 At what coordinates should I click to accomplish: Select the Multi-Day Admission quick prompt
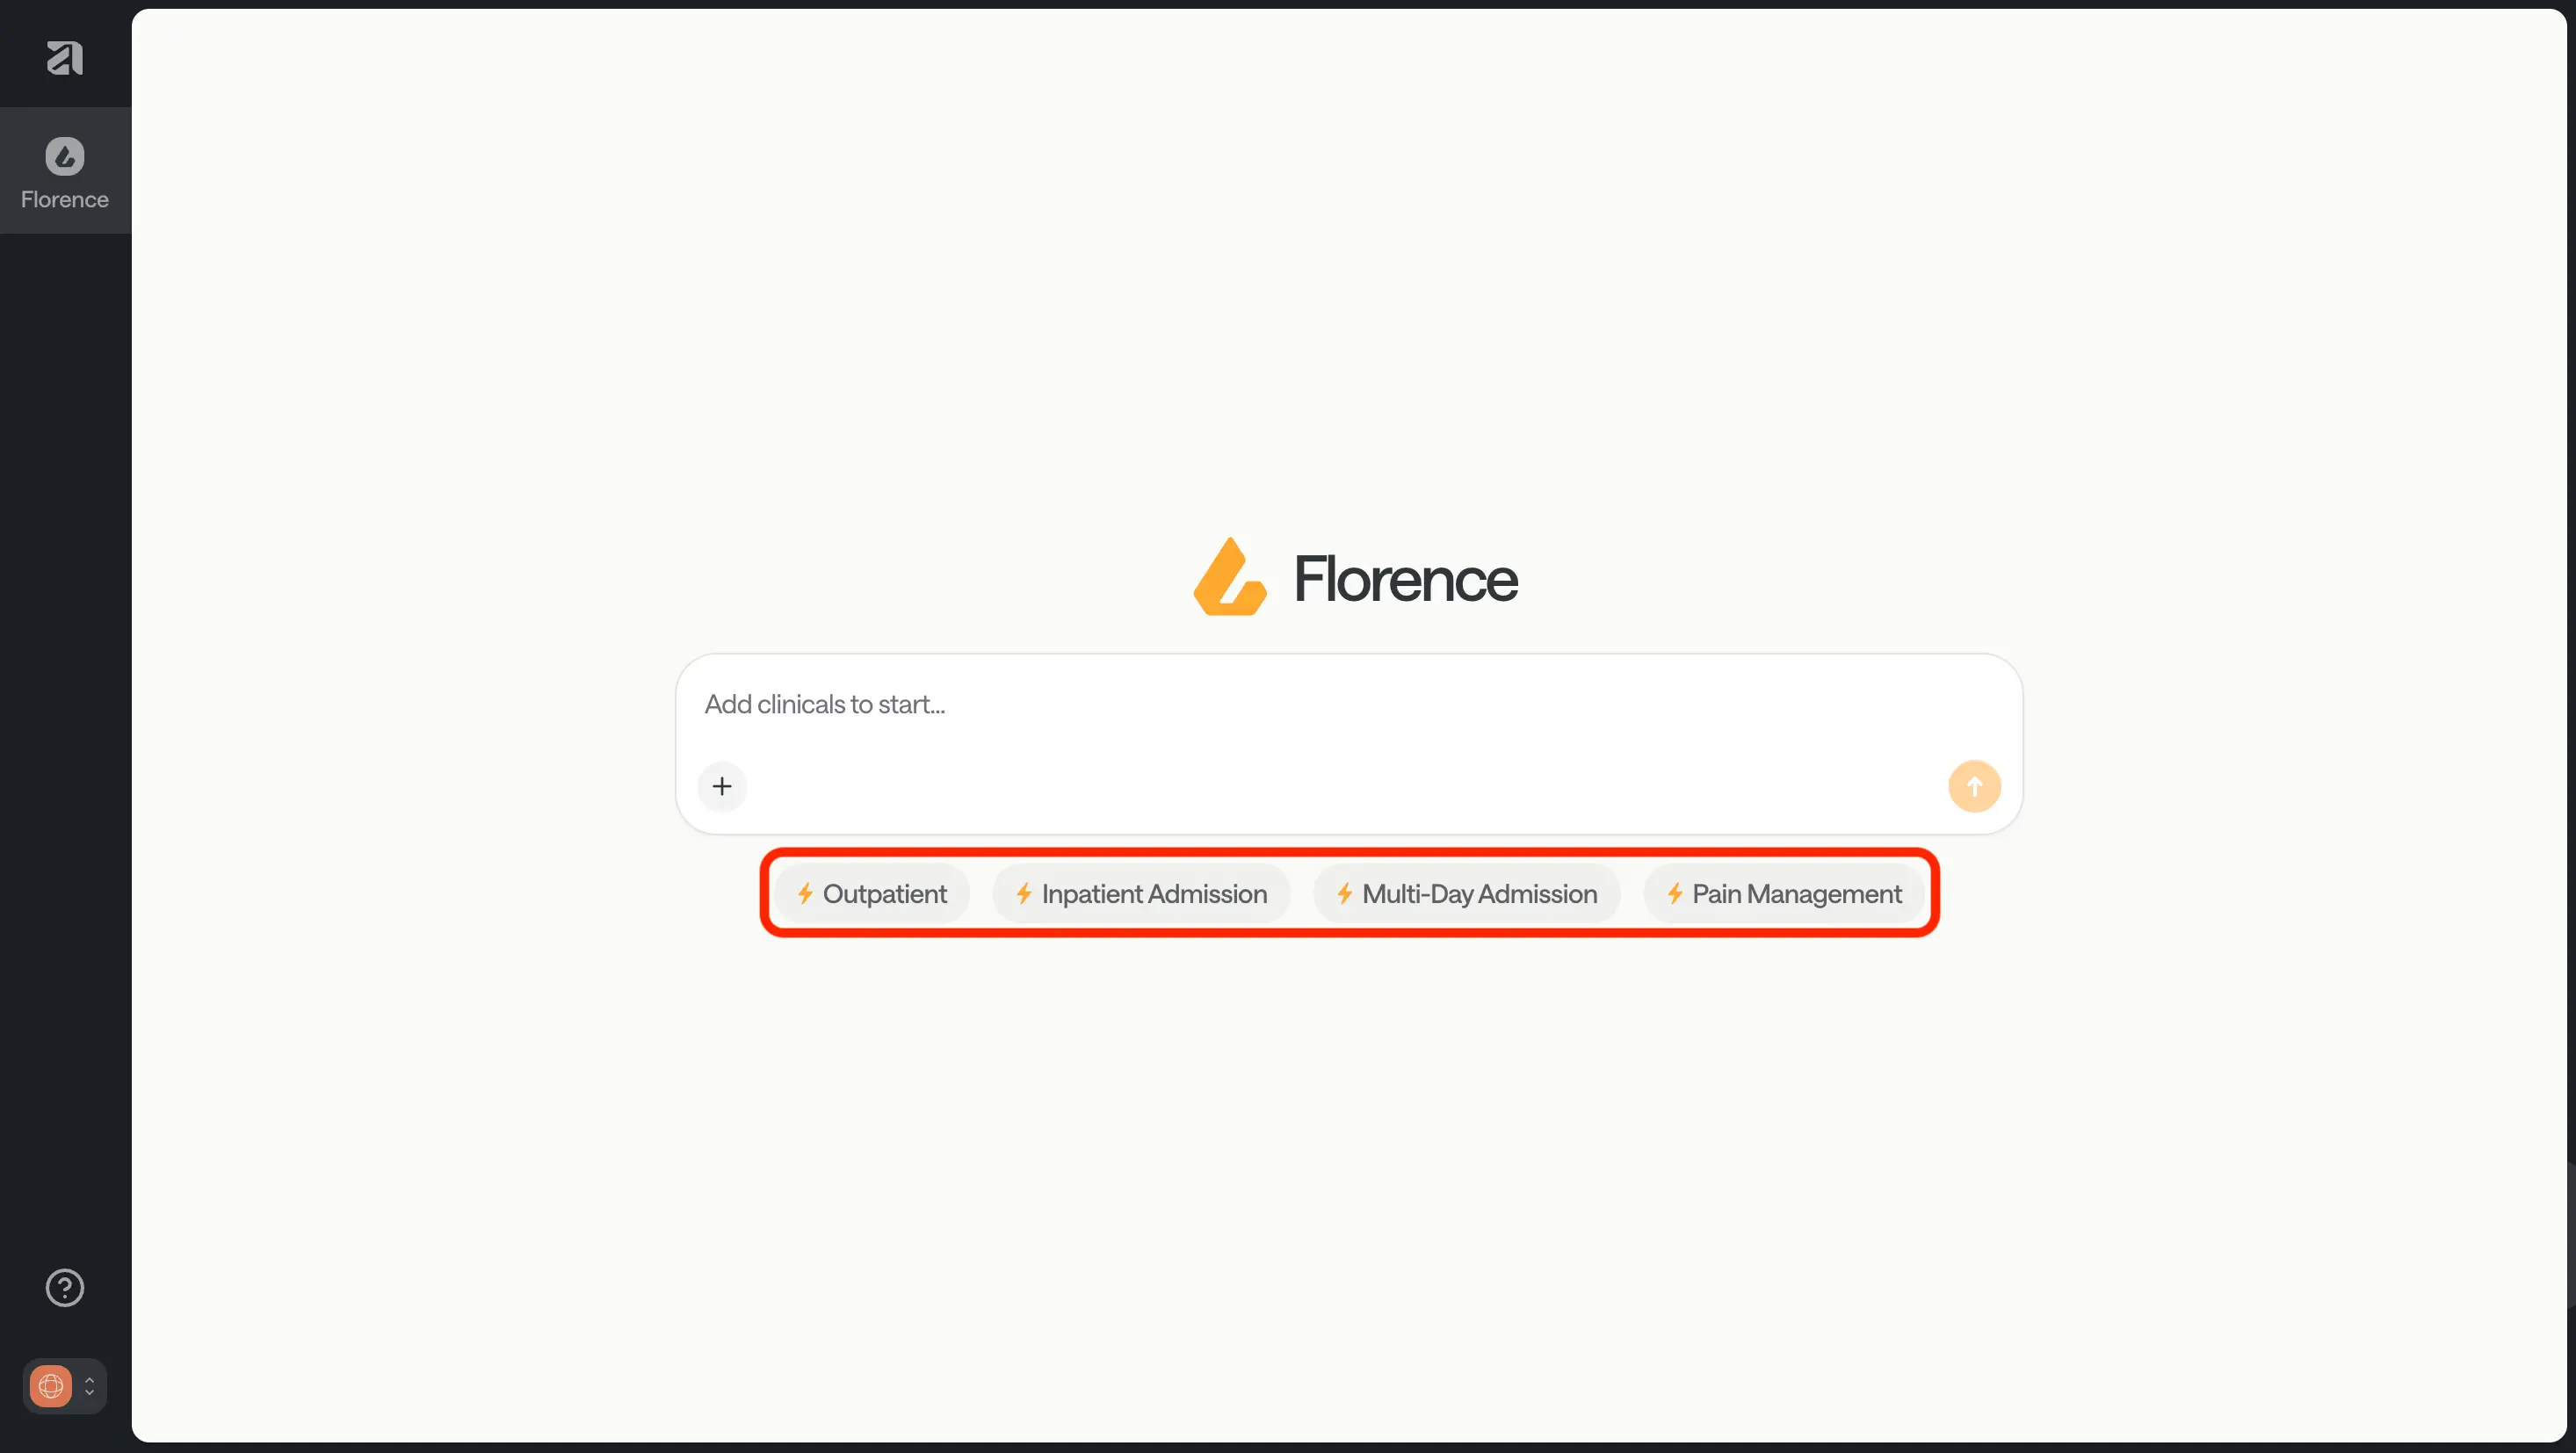(x=1479, y=894)
